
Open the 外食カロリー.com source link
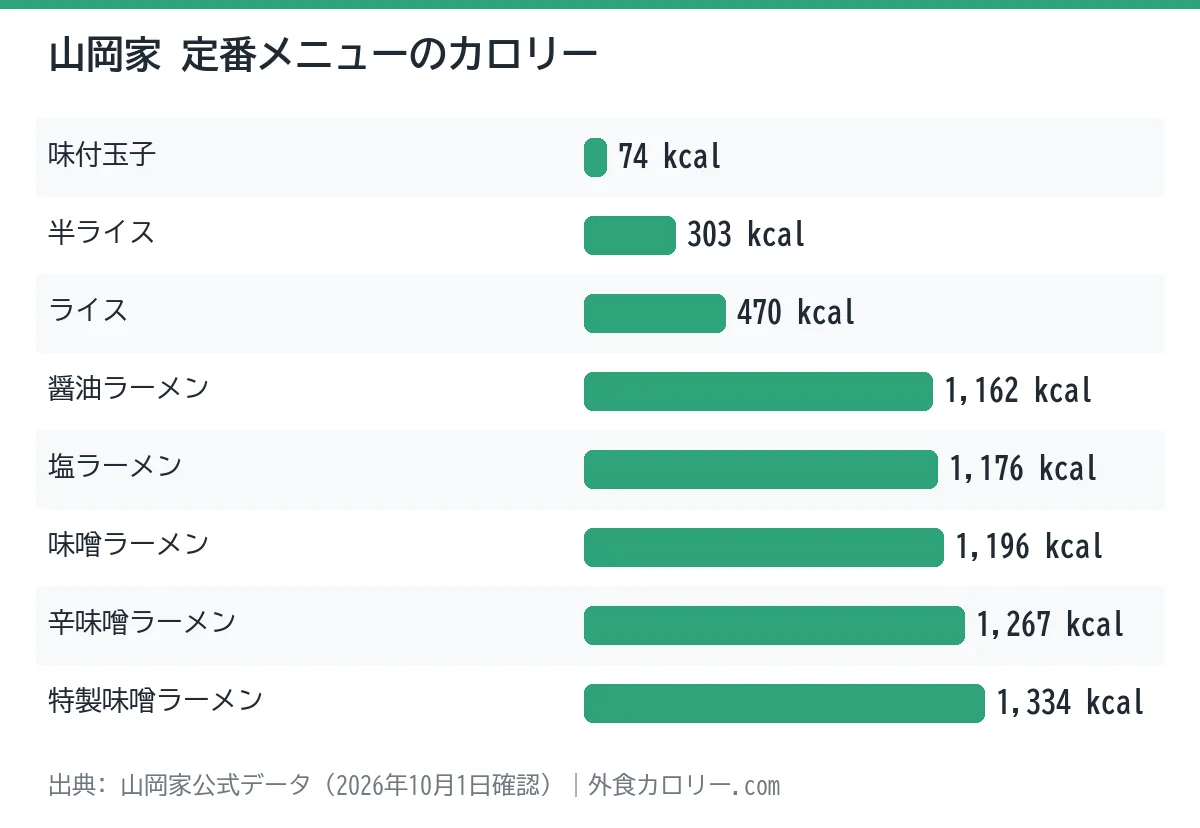pos(684,785)
